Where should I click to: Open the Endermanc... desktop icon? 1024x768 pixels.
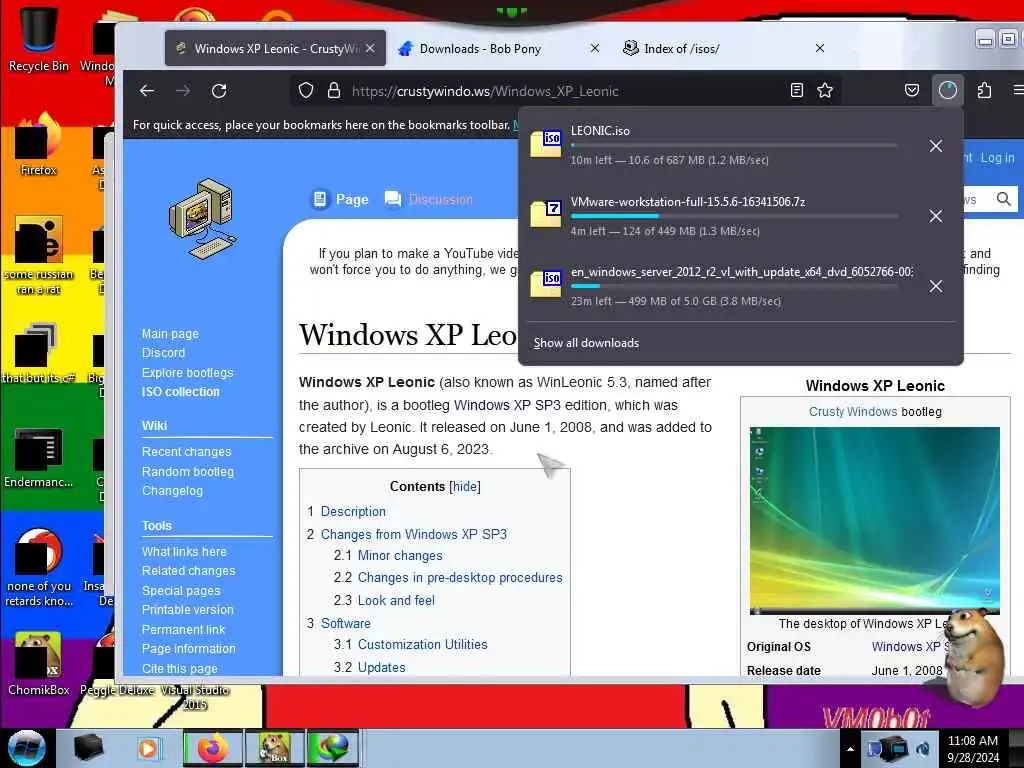(x=39, y=457)
